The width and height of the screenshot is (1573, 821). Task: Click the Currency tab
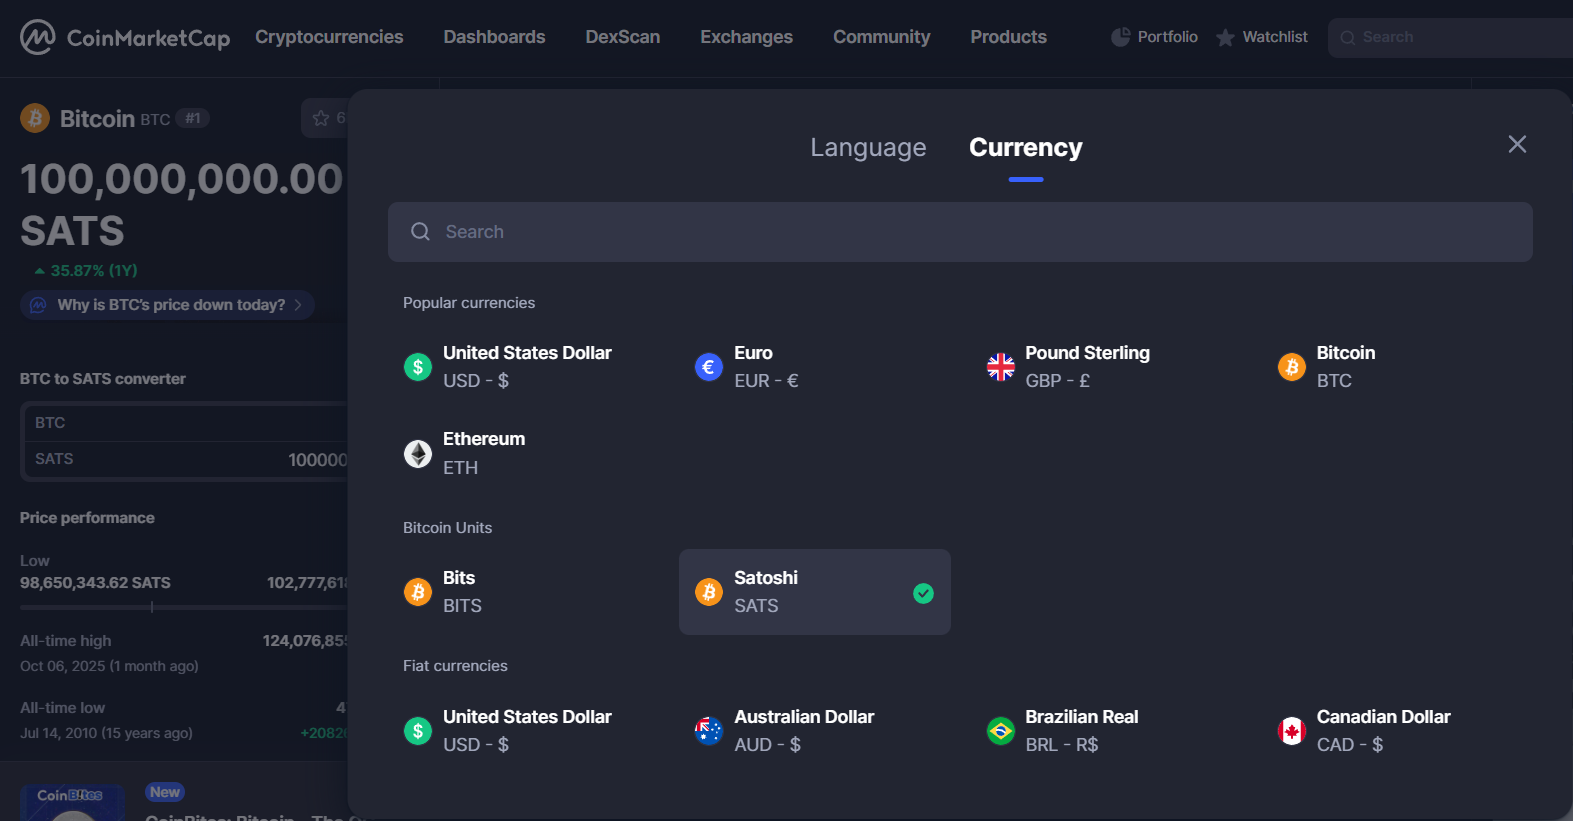tap(1025, 147)
